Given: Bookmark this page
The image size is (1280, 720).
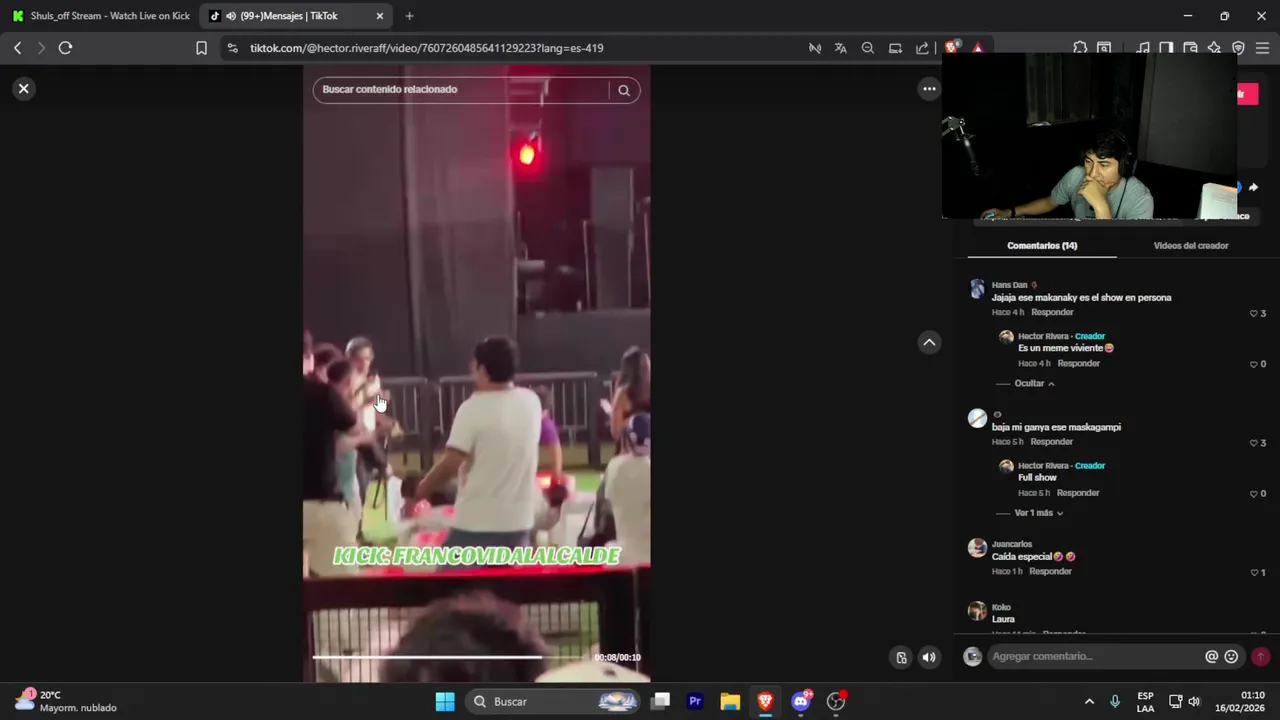Looking at the screenshot, I should pyautogui.click(x=201, y=48).
